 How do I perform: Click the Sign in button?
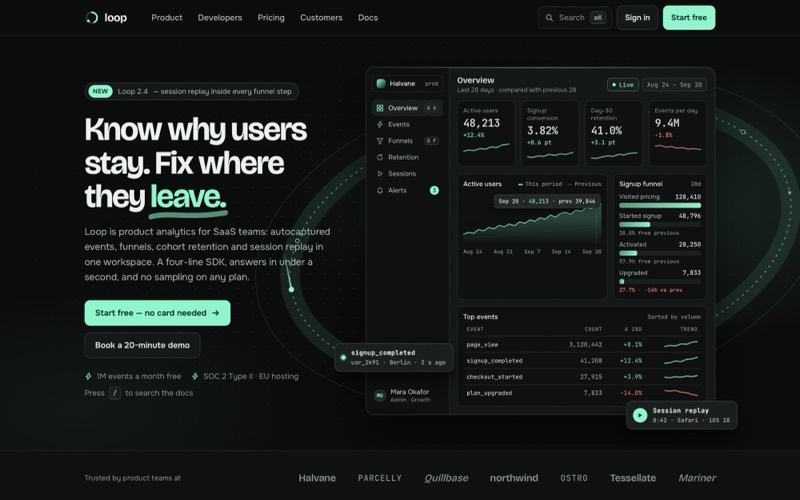[637, 18]
